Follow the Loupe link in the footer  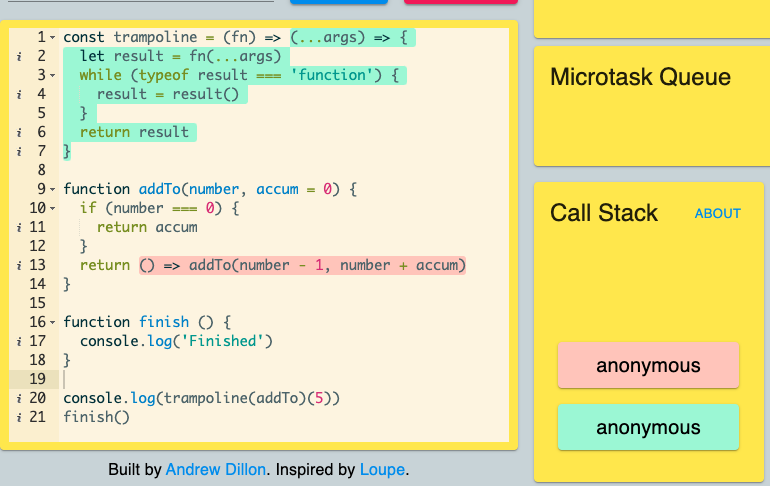[x=383, y=469]
